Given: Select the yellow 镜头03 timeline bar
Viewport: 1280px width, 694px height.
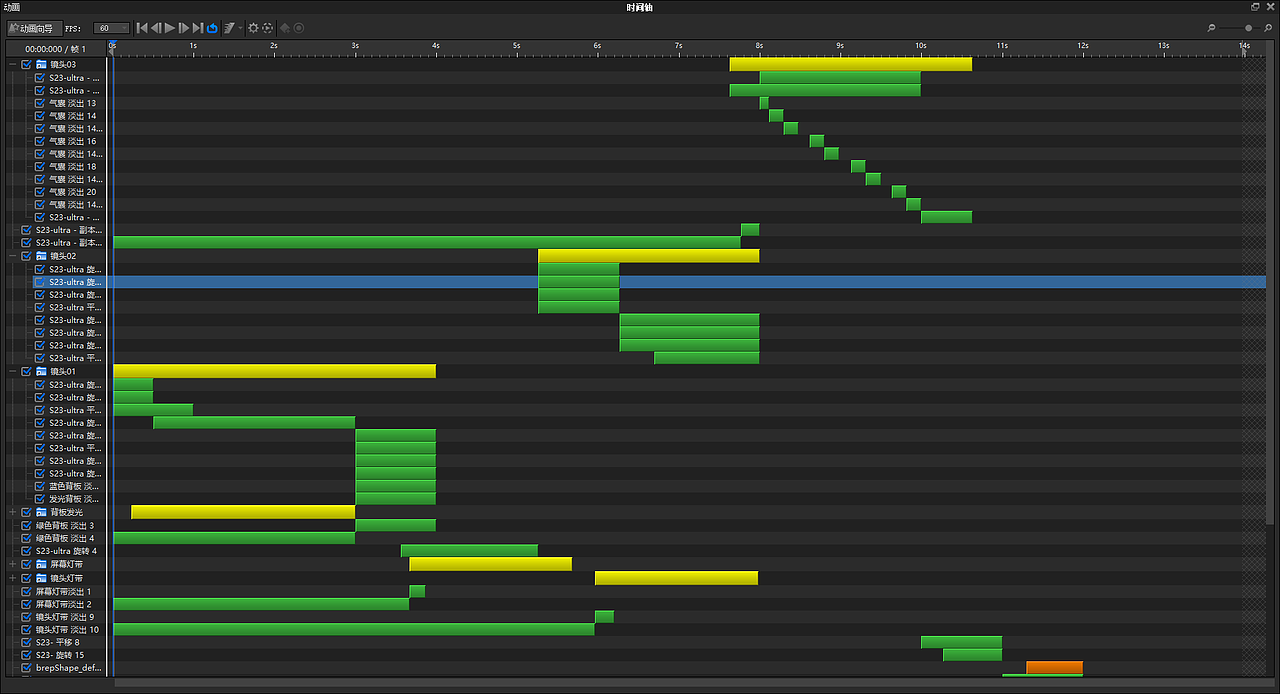Looking at the screenshot, I should (x=850, y=64).
